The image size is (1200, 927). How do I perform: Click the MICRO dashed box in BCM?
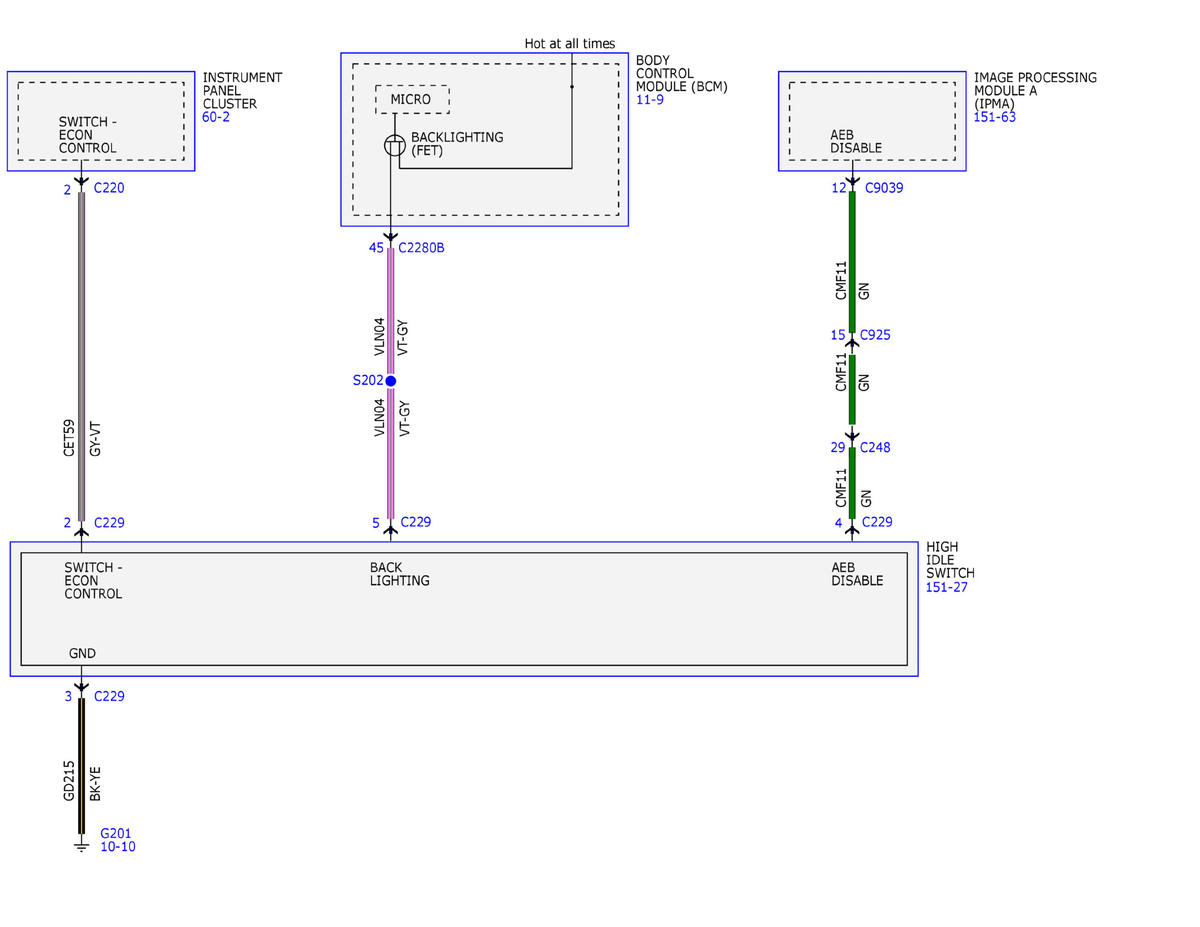tap(412, 100)
